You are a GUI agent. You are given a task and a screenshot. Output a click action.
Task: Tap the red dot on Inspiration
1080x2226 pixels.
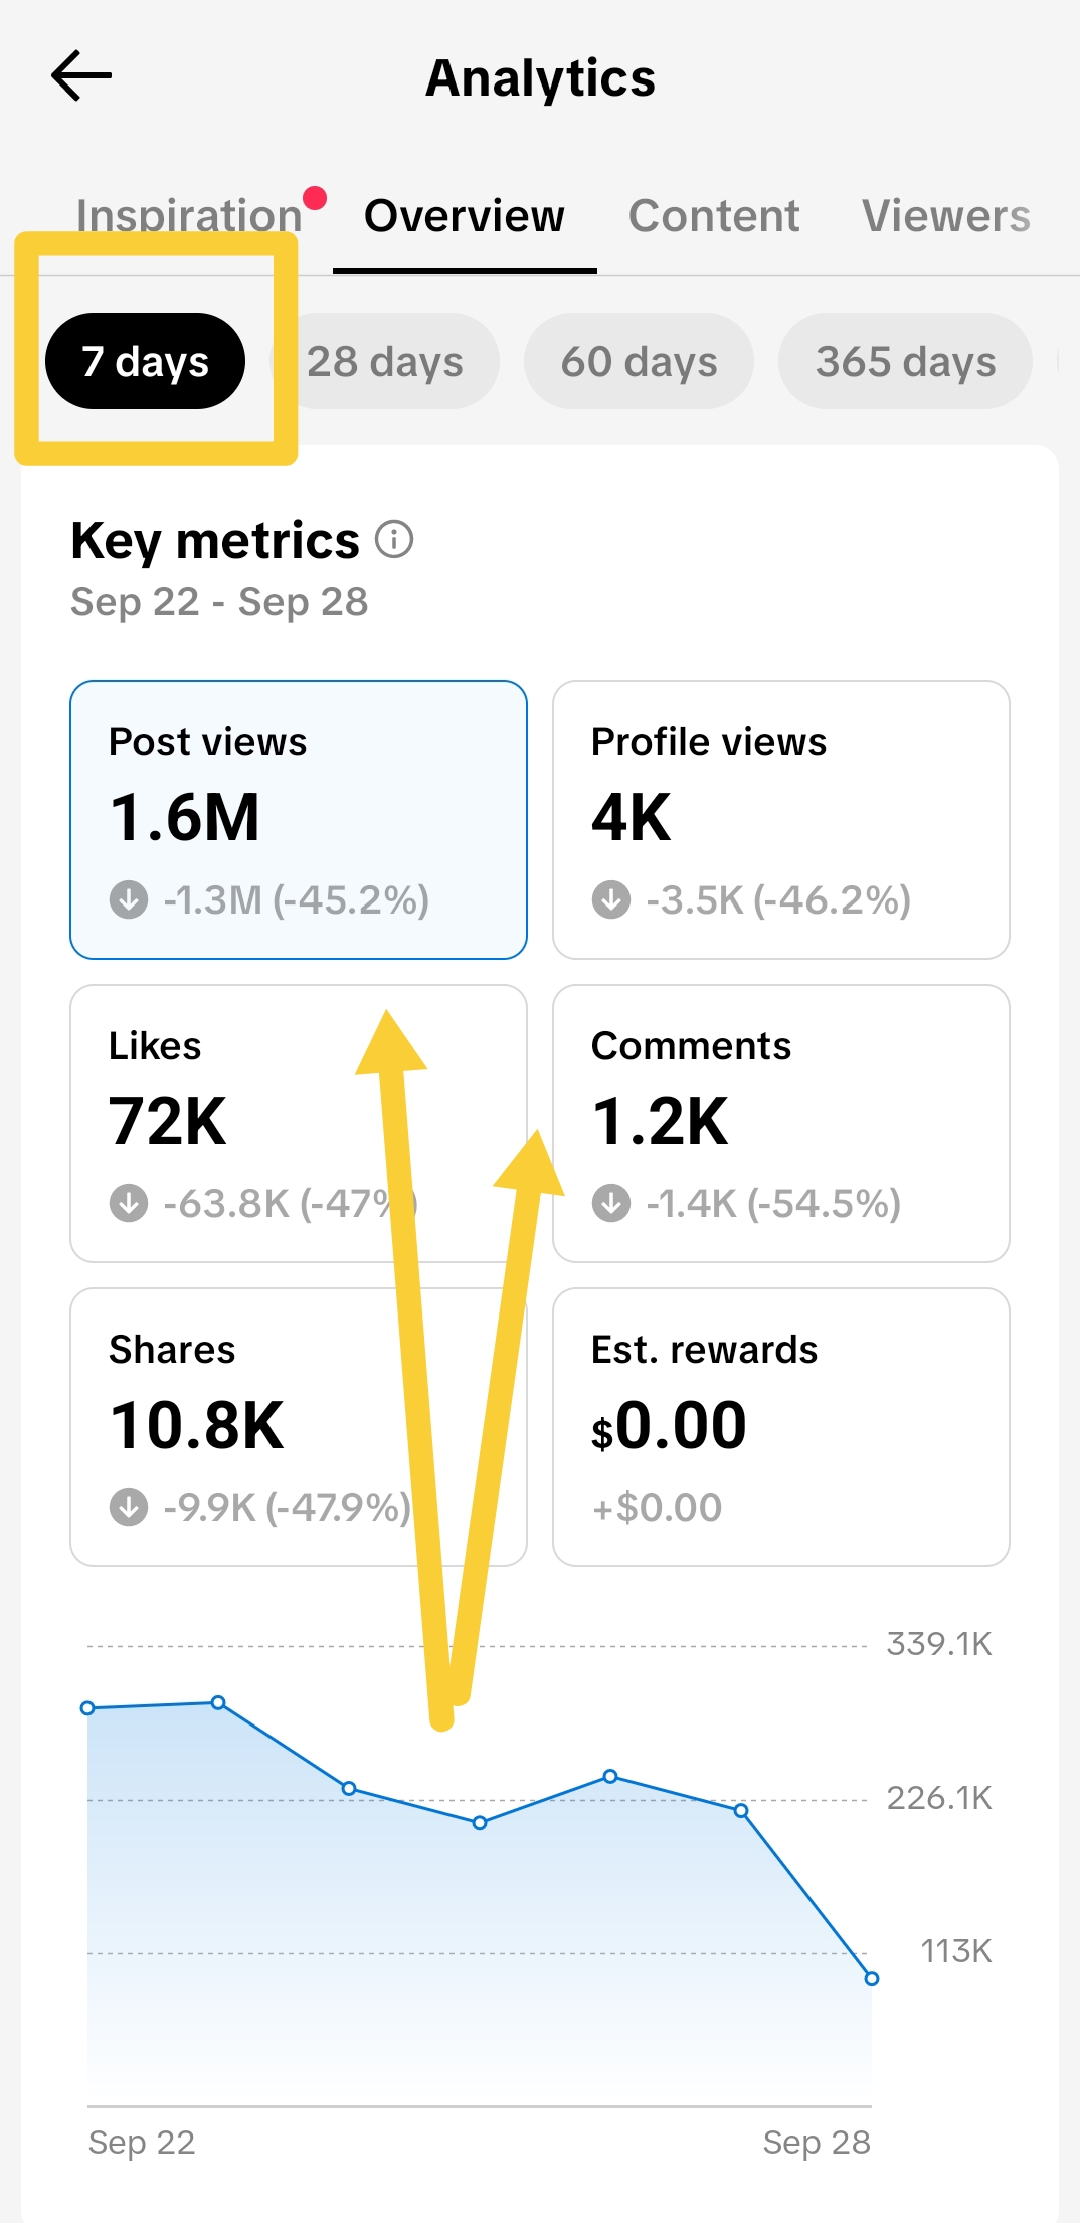[315, 198]
